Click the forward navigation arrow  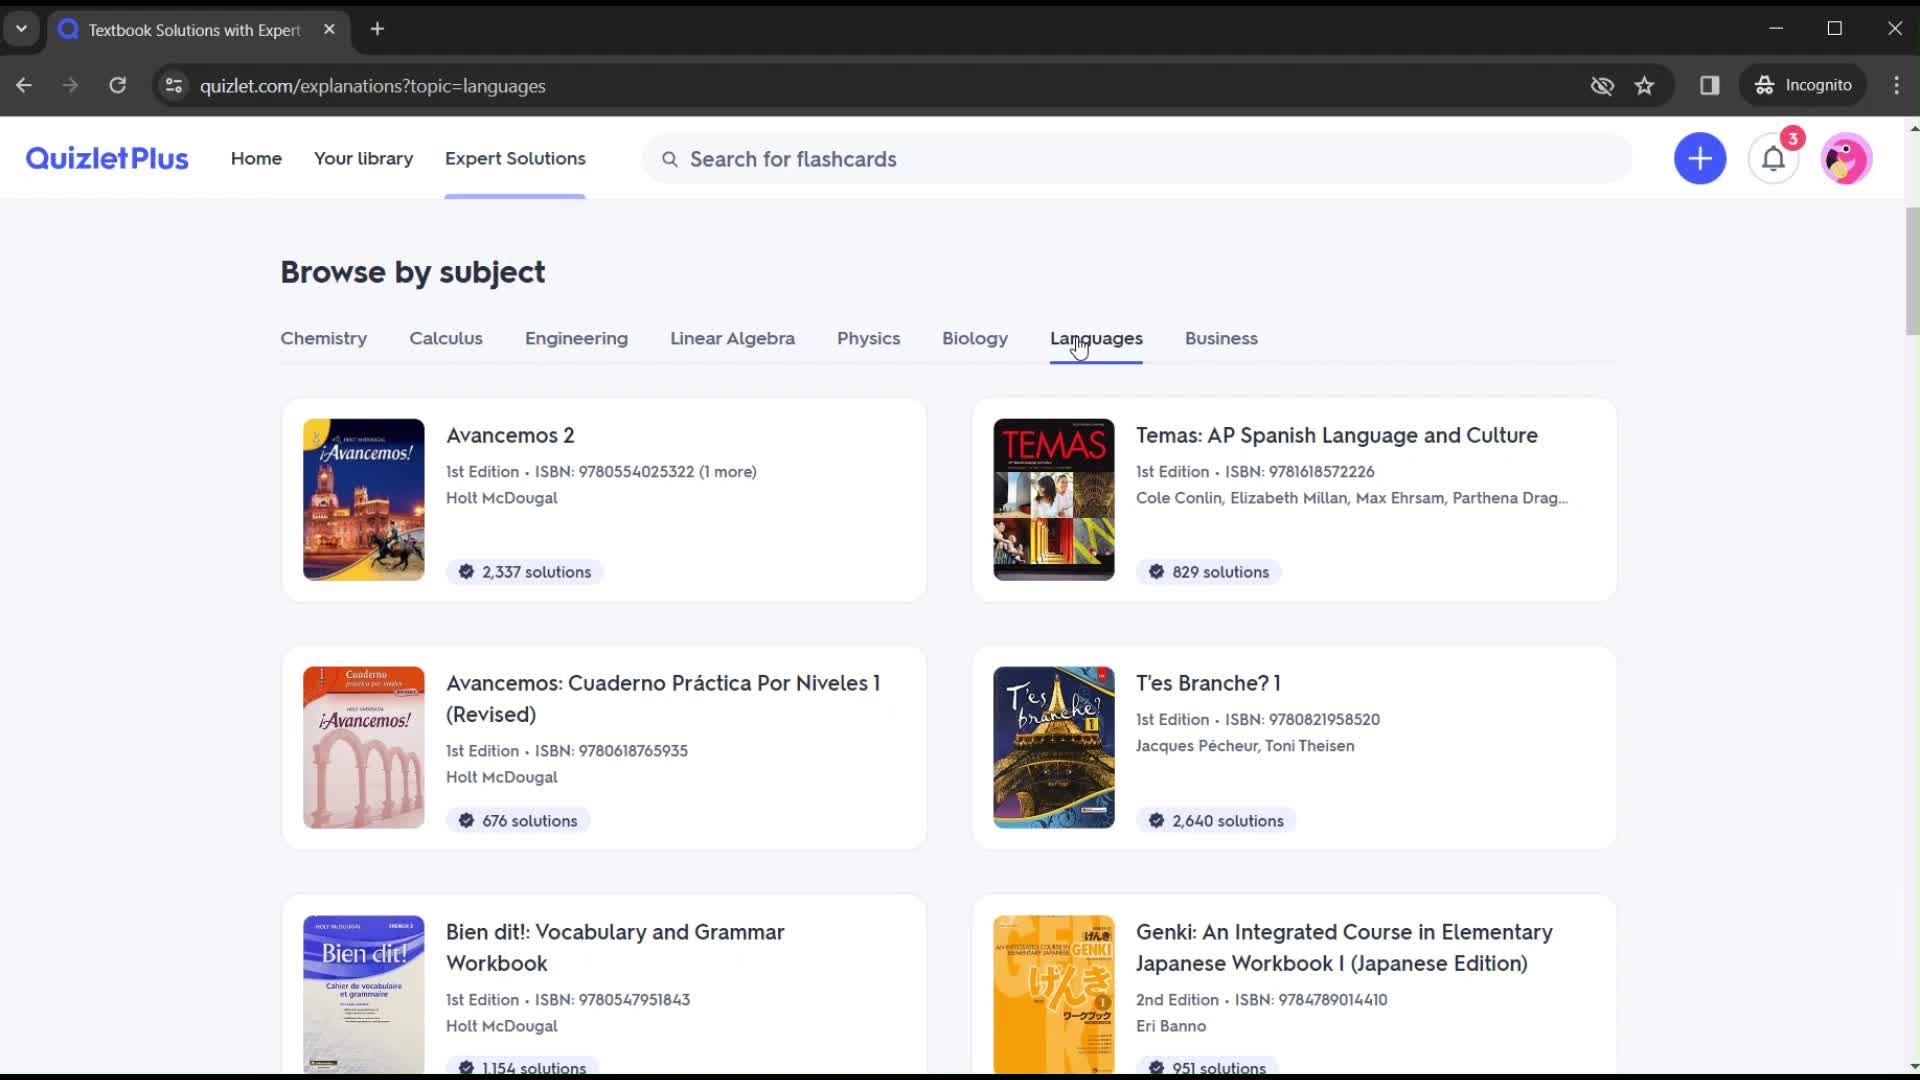point(70,85)
